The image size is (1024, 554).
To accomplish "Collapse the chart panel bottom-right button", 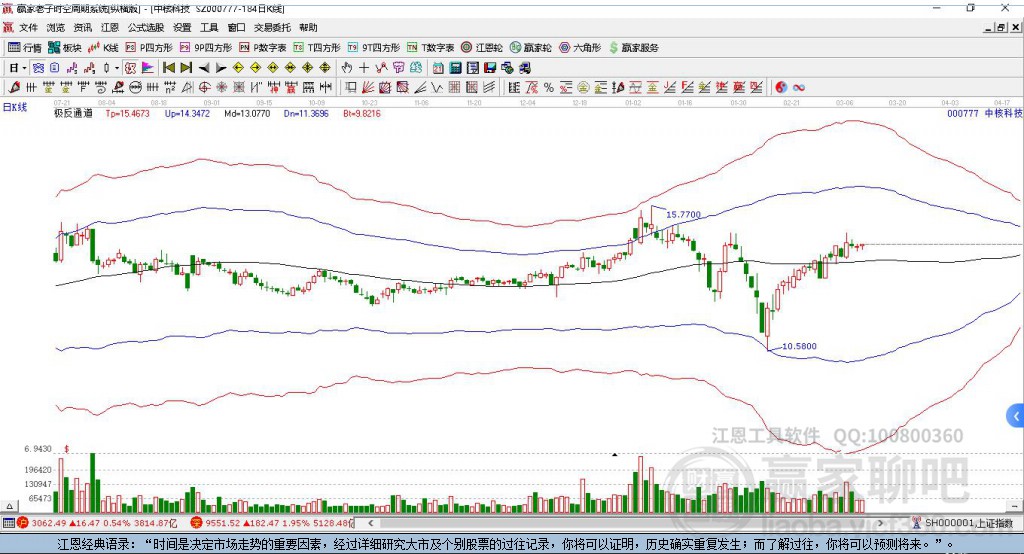I will pos(1014,506).
